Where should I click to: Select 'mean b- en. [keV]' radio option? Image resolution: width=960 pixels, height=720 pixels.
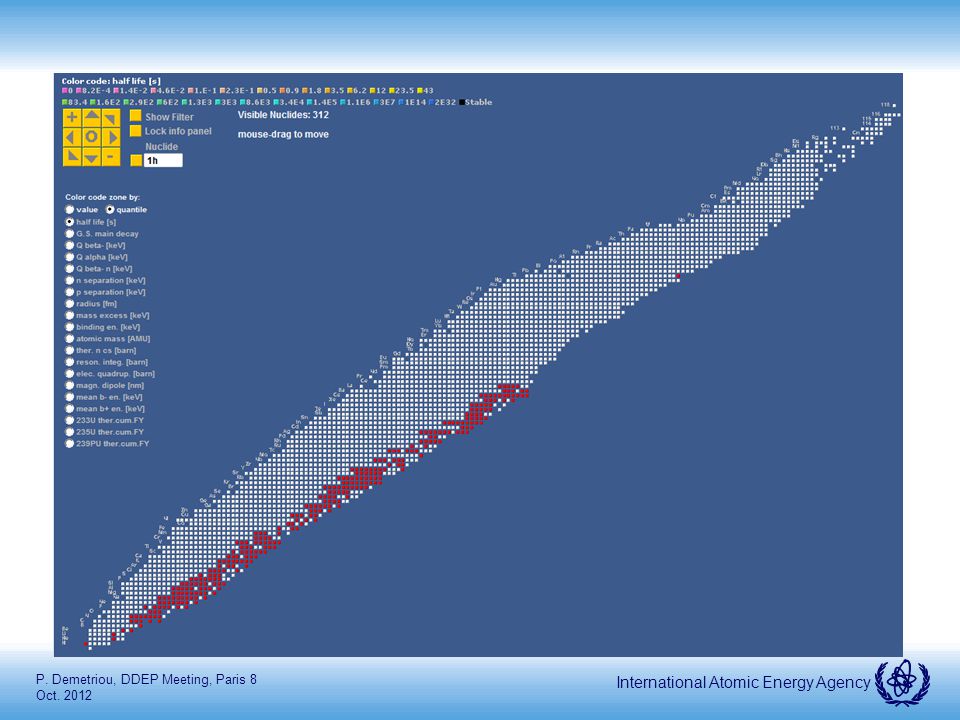(x=70, y=397)
